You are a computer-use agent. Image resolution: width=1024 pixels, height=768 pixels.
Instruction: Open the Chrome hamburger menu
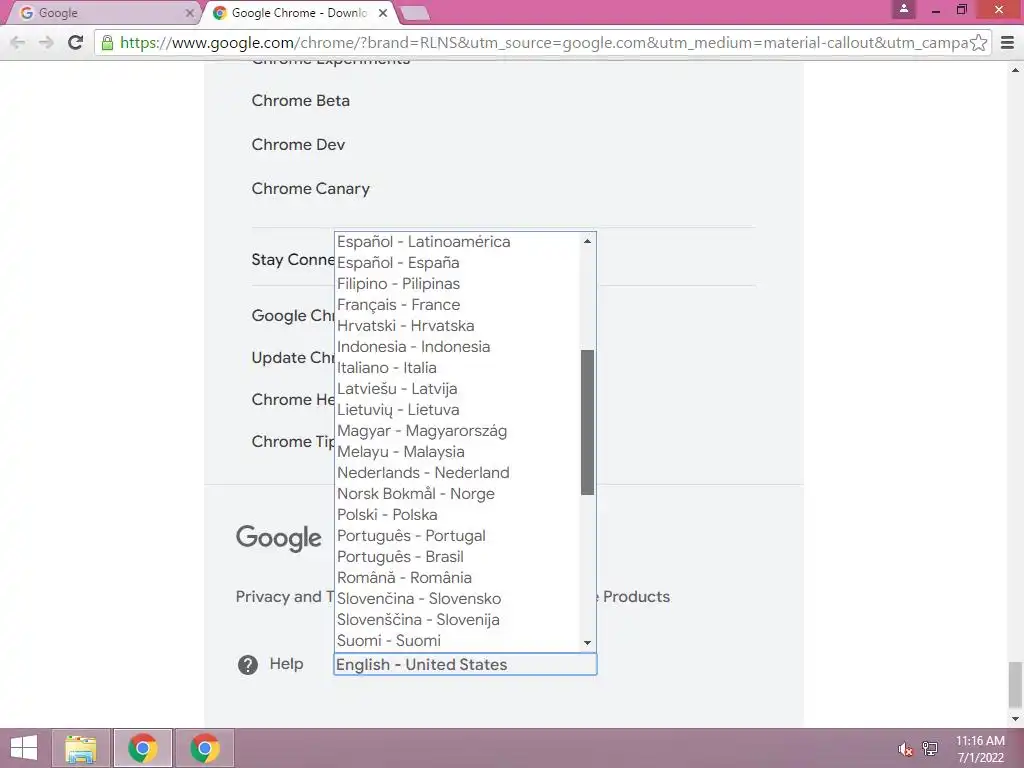1007,42
